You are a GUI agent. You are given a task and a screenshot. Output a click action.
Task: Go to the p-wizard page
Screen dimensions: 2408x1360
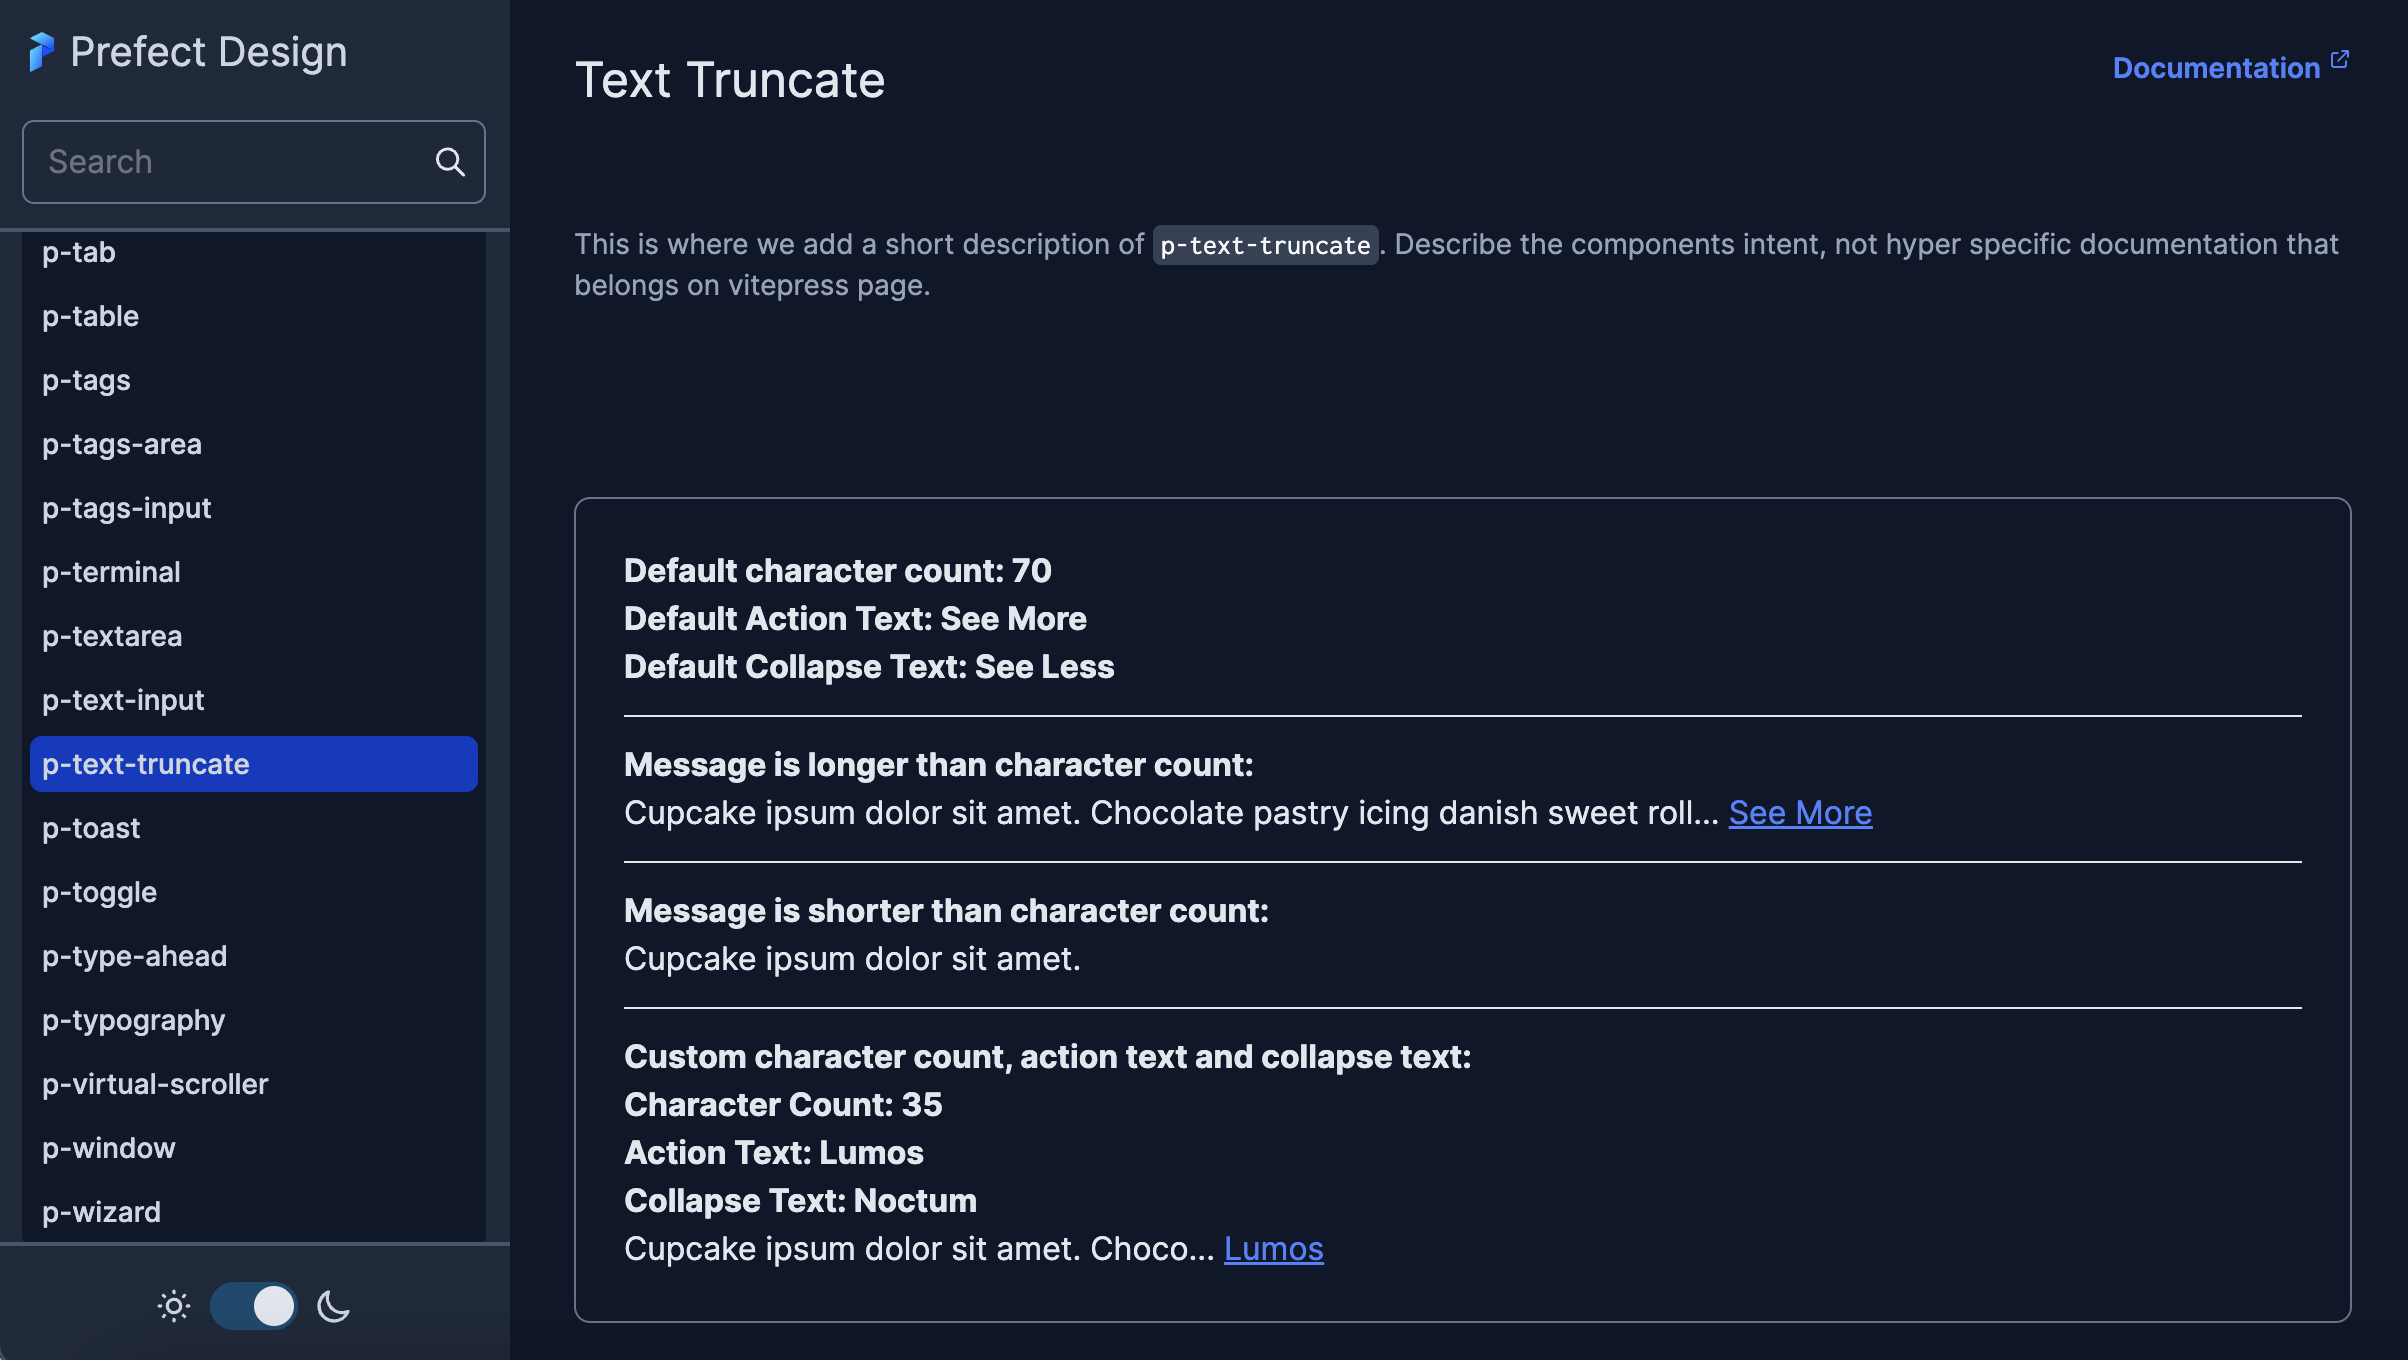254,1212
